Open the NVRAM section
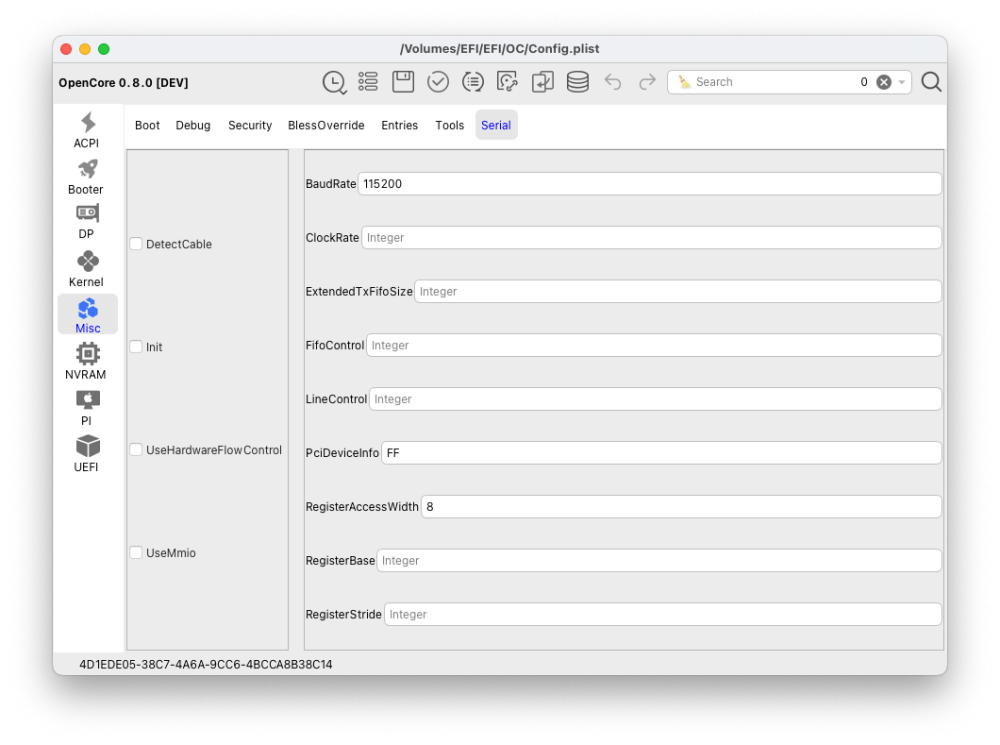 pos(87,361)
